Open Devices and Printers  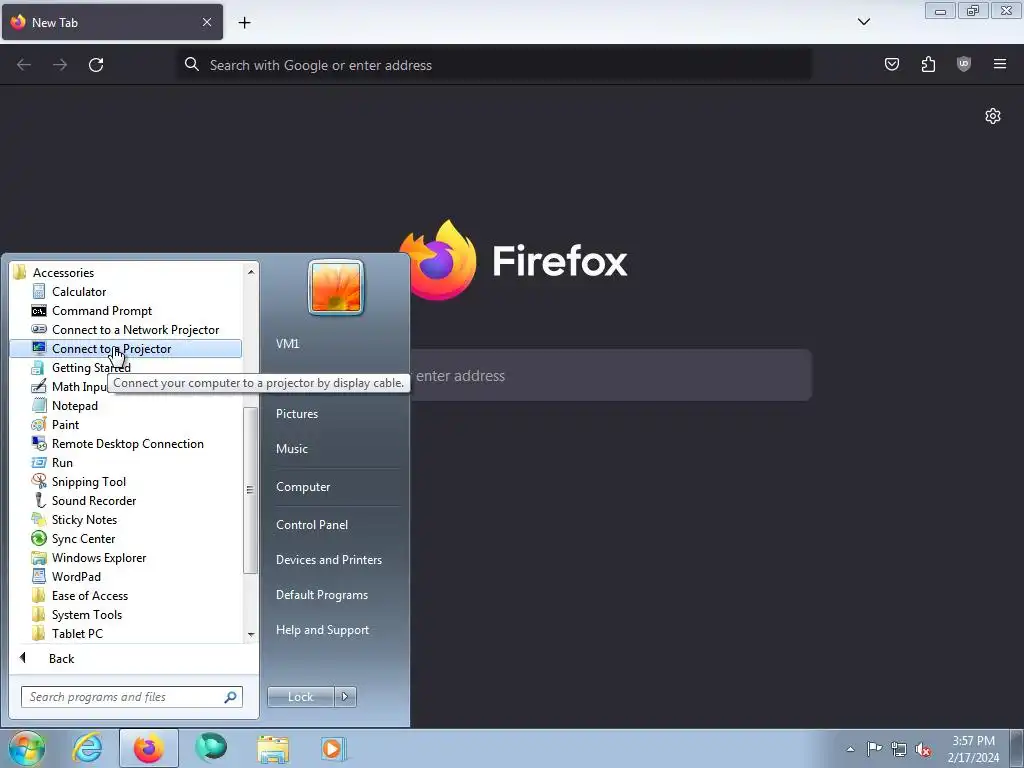tap(328, 560)
